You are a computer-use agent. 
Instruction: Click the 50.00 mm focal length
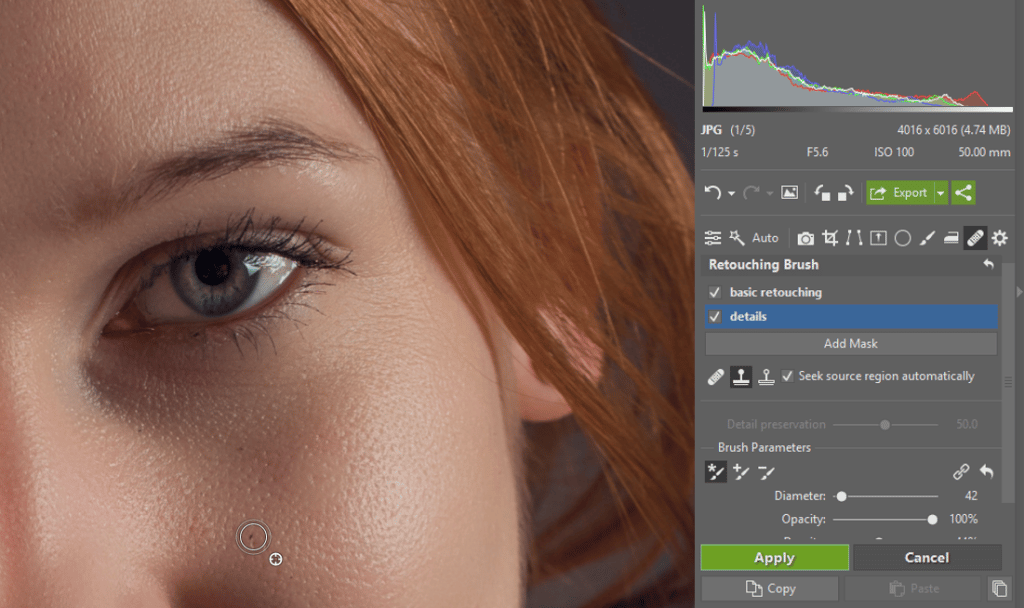click(984, 152)
